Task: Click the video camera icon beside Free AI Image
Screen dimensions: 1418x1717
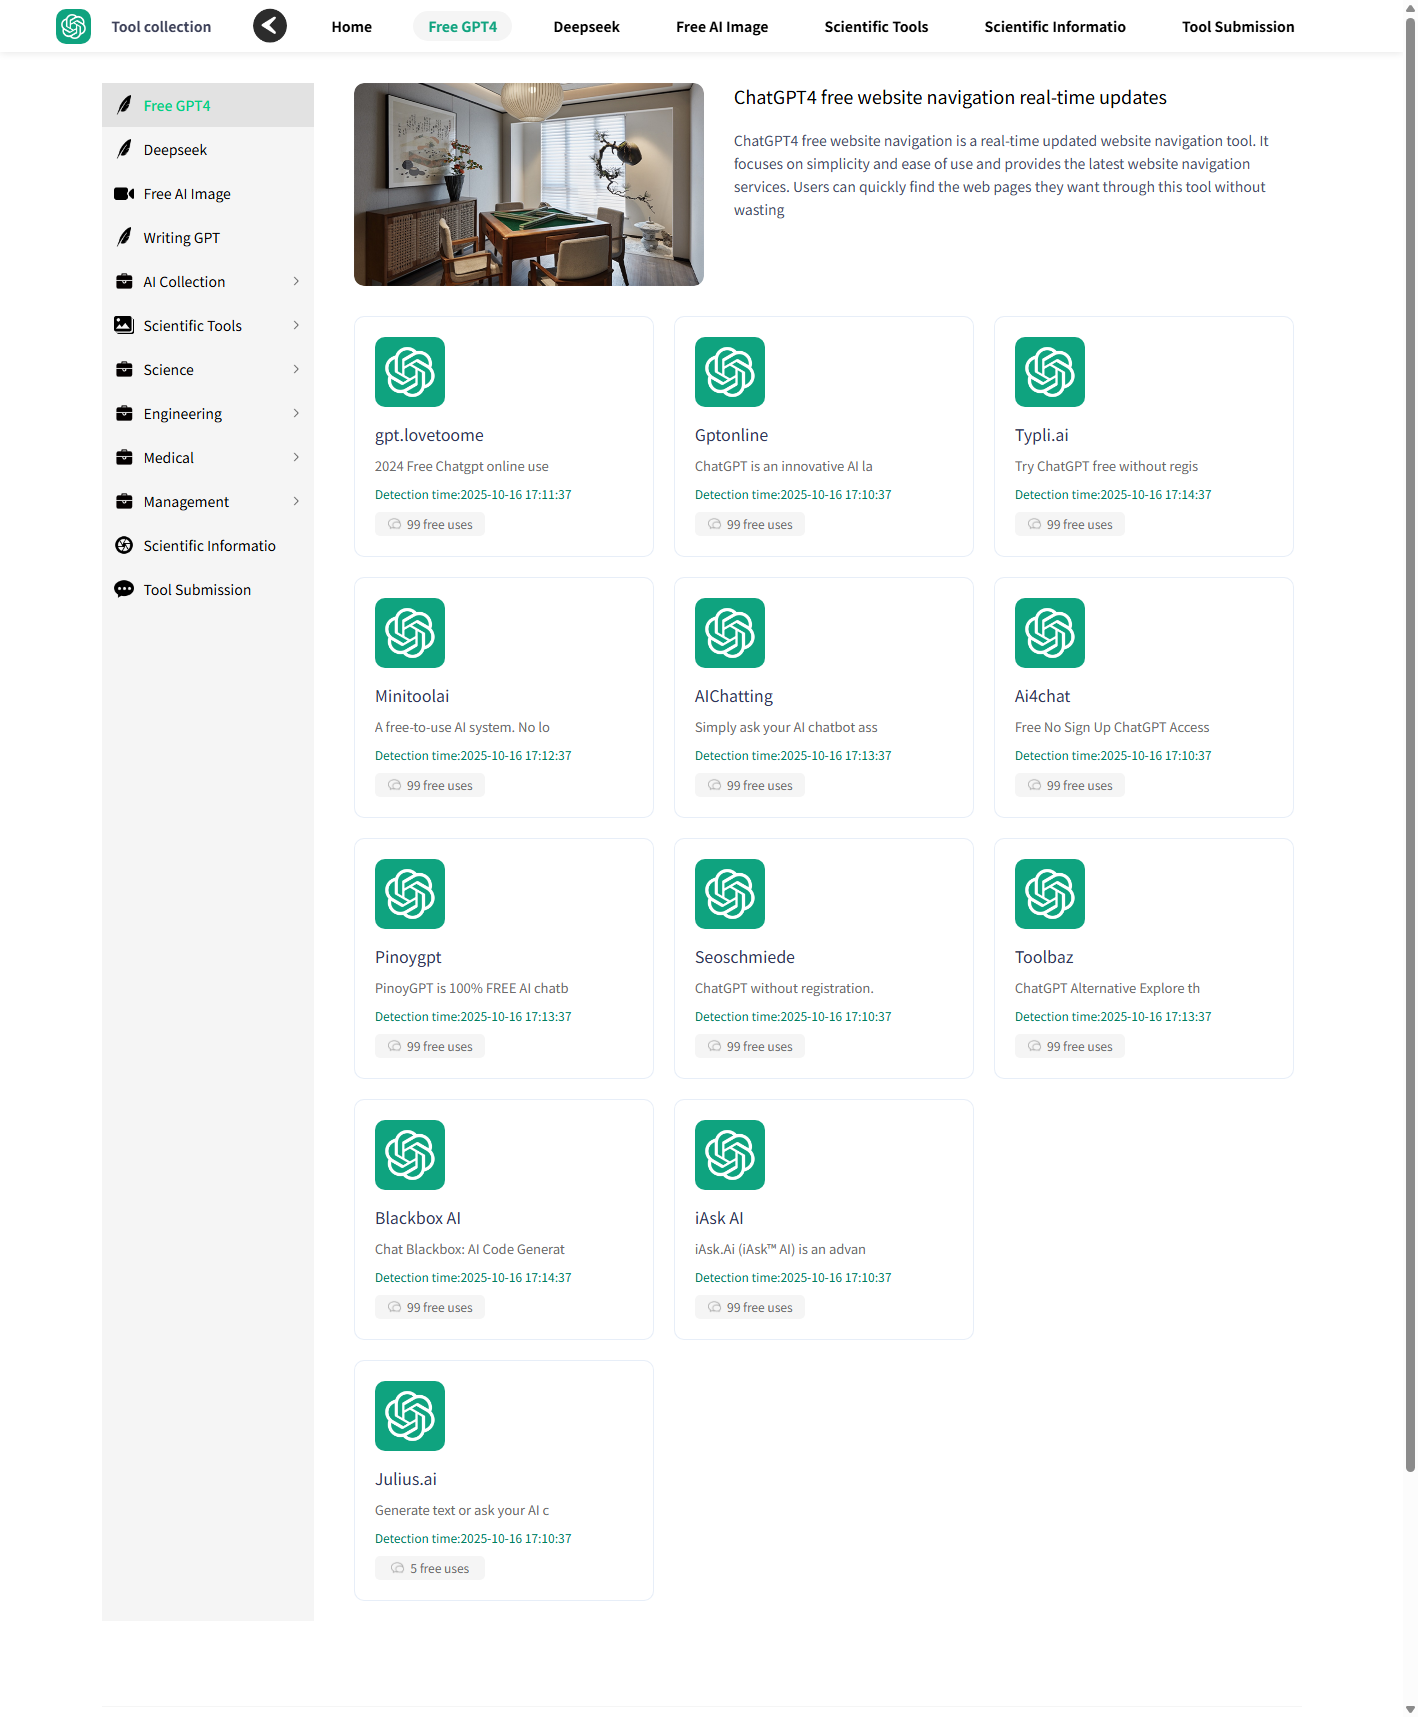Action: 124,194
